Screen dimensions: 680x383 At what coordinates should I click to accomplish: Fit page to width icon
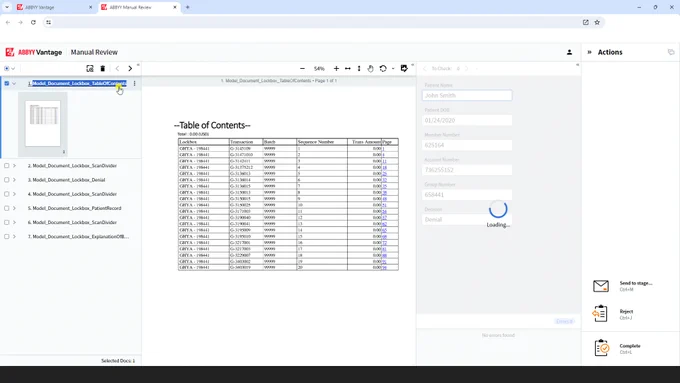point(348,69)
